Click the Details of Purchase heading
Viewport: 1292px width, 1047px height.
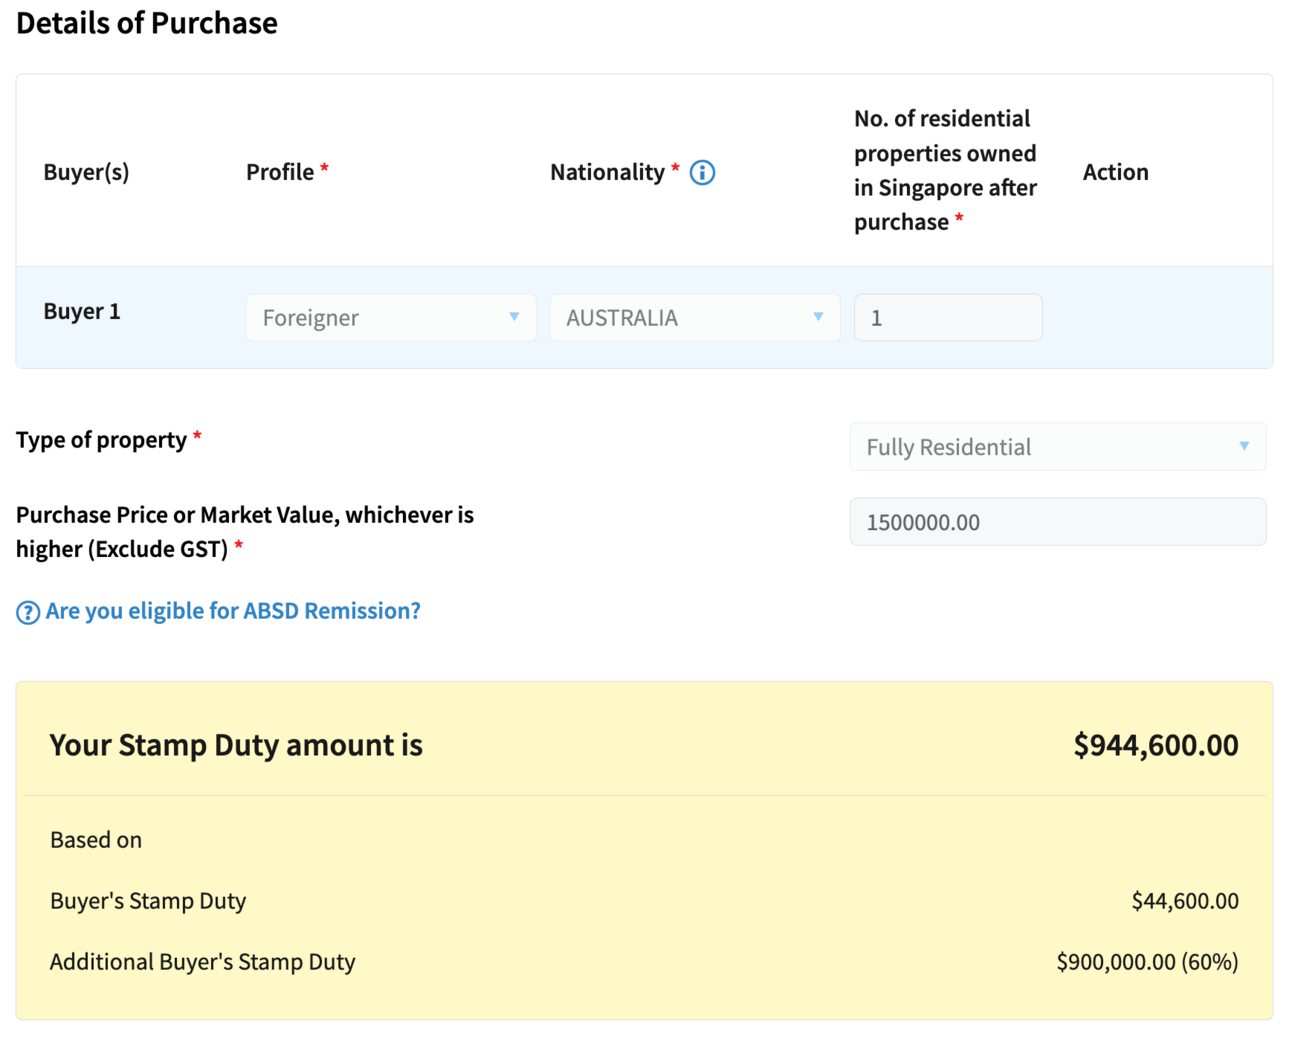[x=147, y=23]
